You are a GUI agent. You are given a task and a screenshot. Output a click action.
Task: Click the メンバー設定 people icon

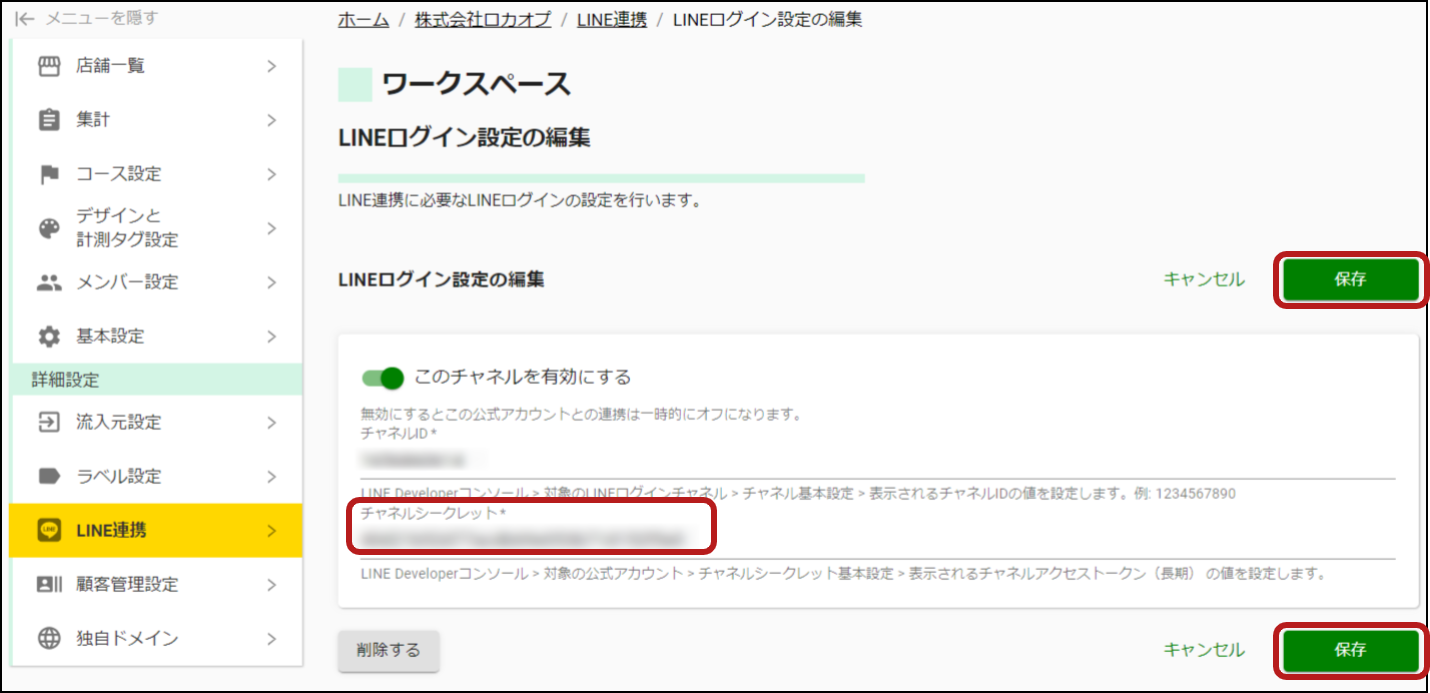(49, 282)
